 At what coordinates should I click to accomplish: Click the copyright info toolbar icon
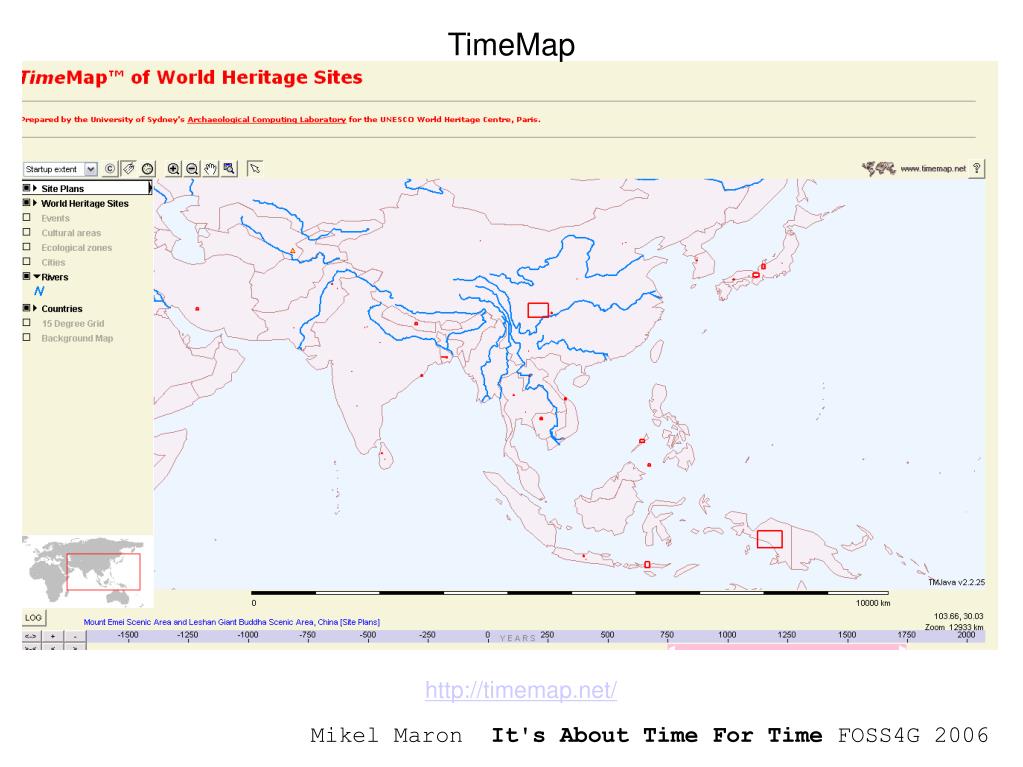(x=110, y=169)
